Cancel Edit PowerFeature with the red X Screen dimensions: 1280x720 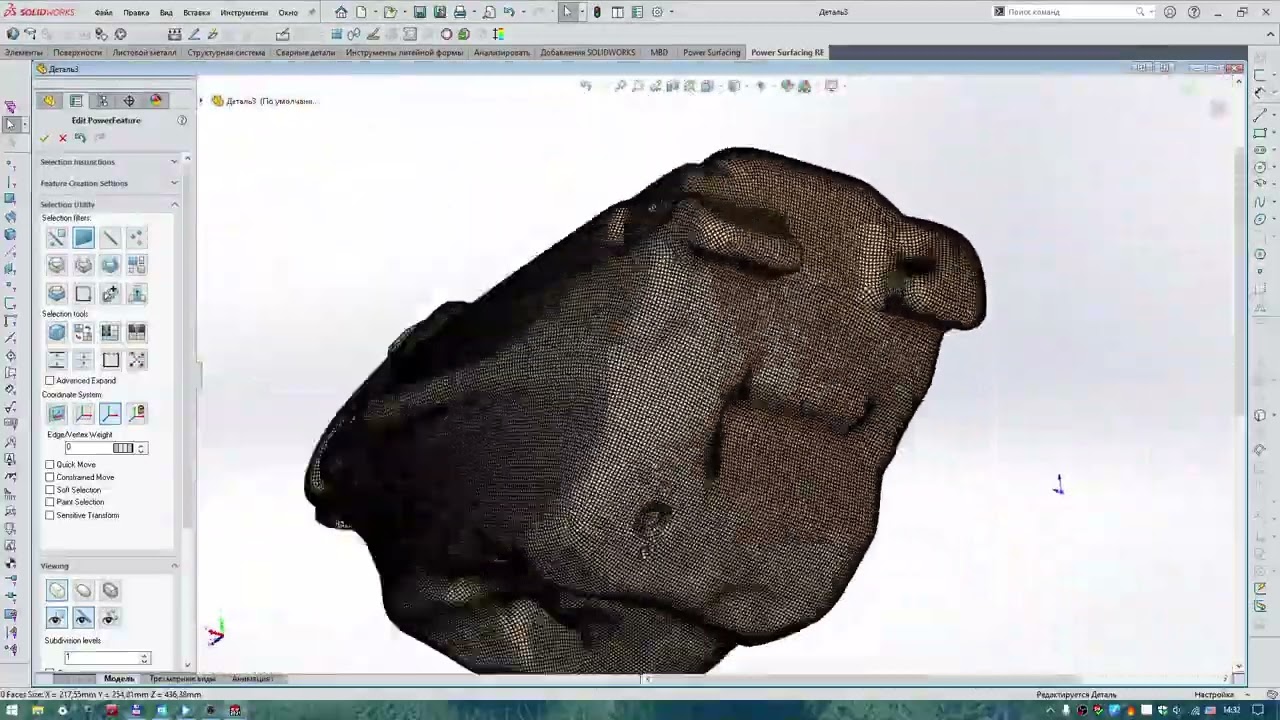pos(62,138)
